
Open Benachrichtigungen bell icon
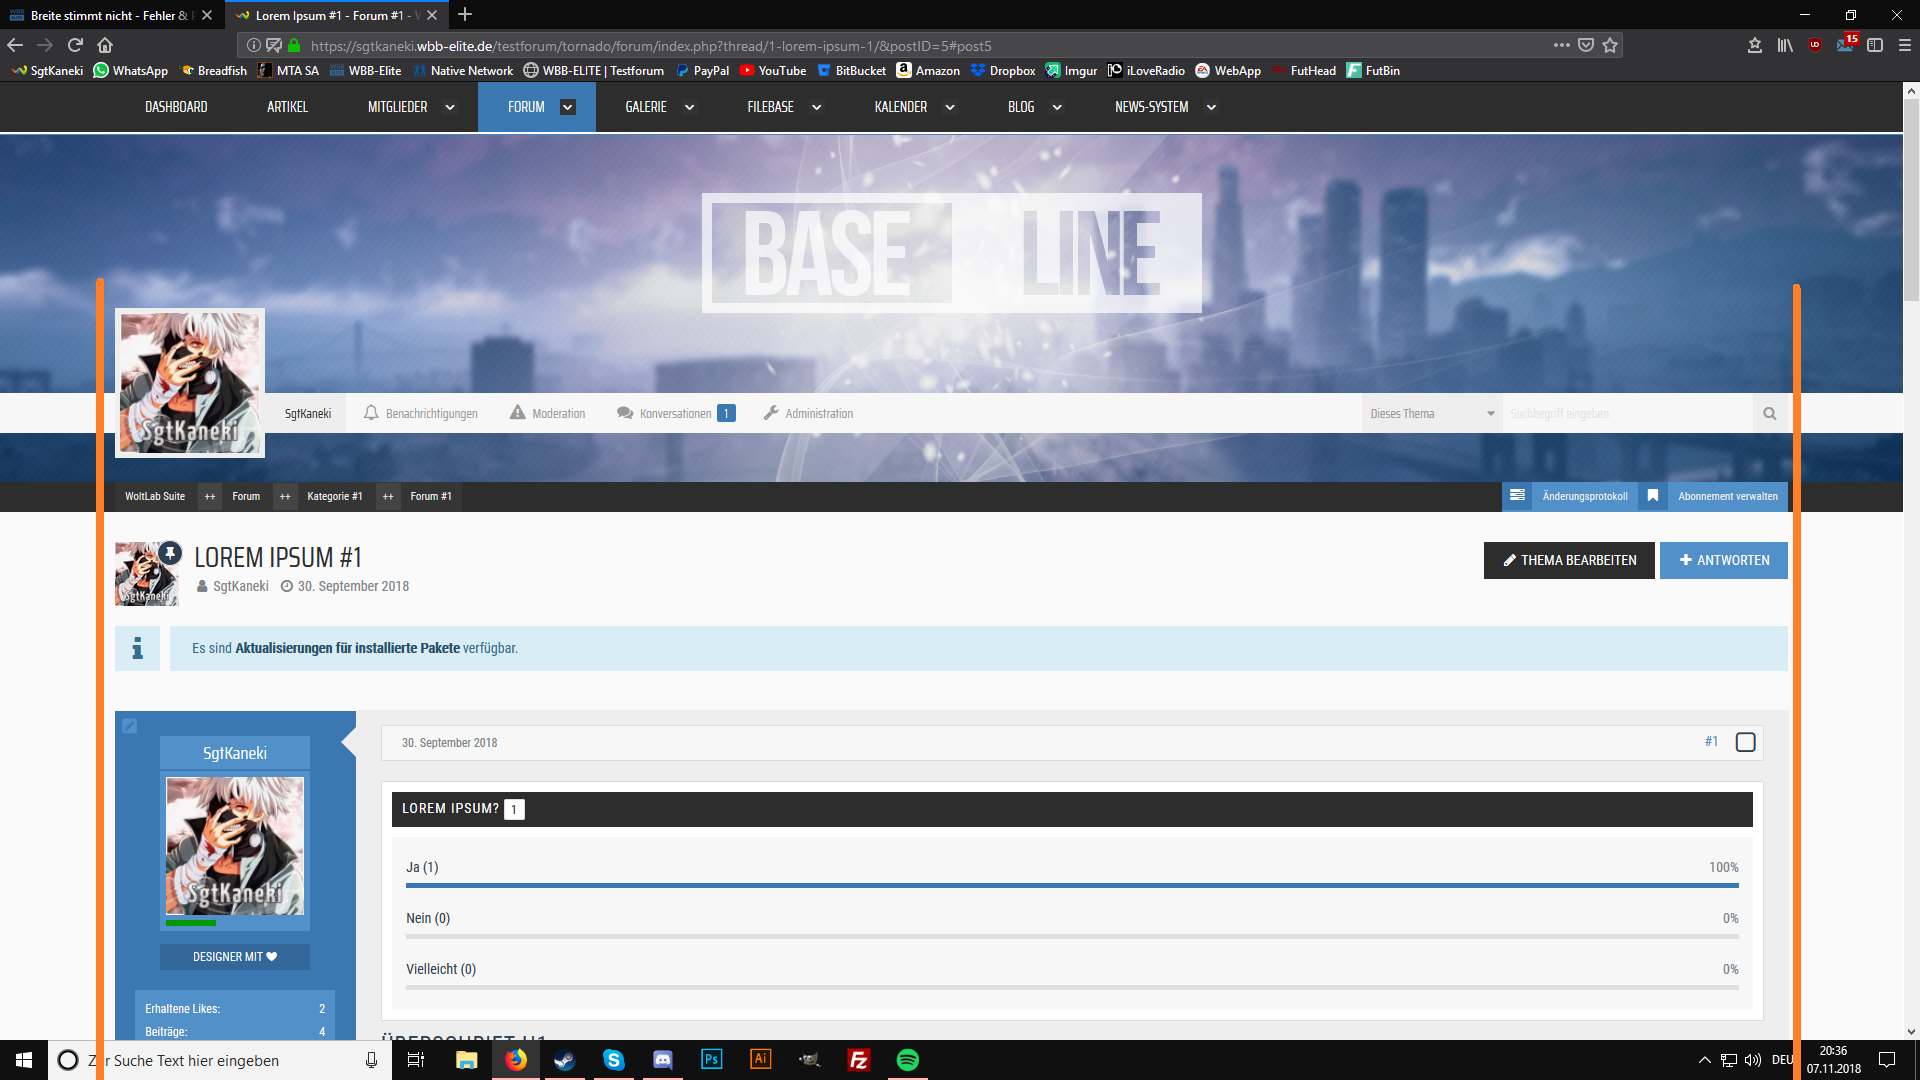click(x=371, y=413)
